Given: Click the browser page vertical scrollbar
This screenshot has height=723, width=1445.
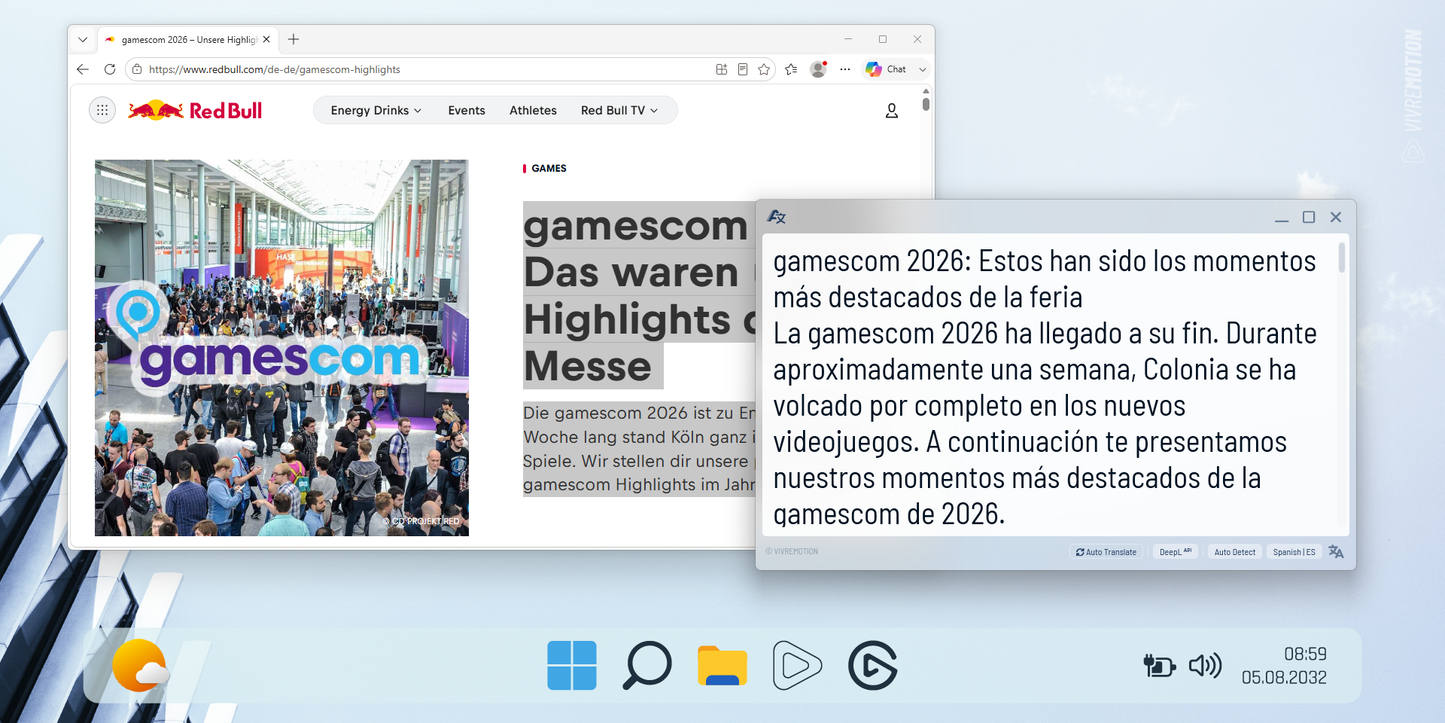Looking at the screenshot, I should click(x=926, y=102).
